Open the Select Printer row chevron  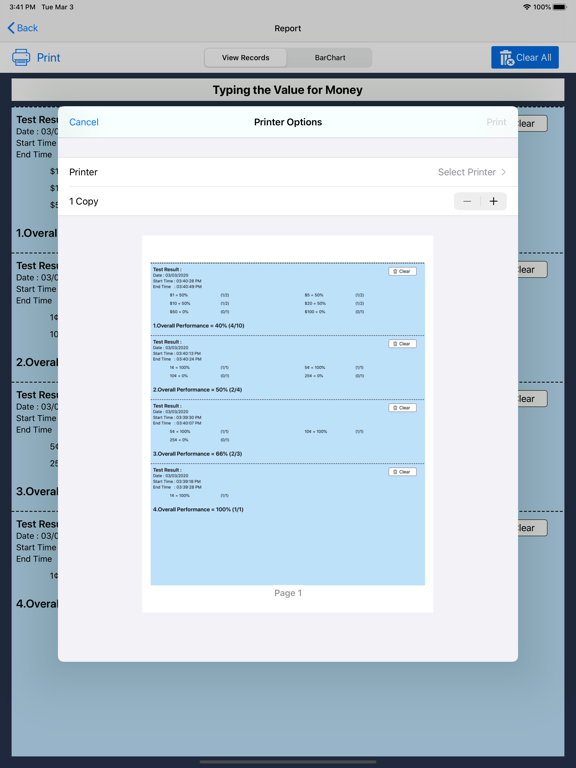point(504,172)
